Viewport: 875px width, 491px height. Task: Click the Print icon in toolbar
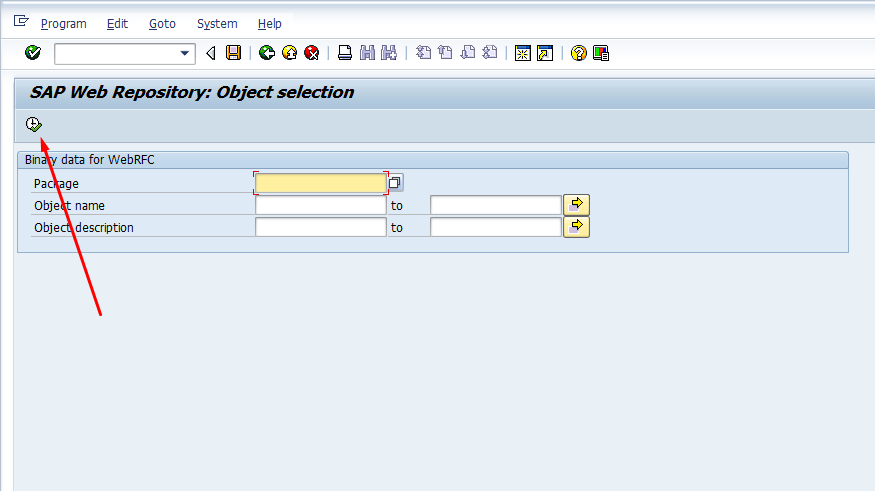tap(345, 53)
